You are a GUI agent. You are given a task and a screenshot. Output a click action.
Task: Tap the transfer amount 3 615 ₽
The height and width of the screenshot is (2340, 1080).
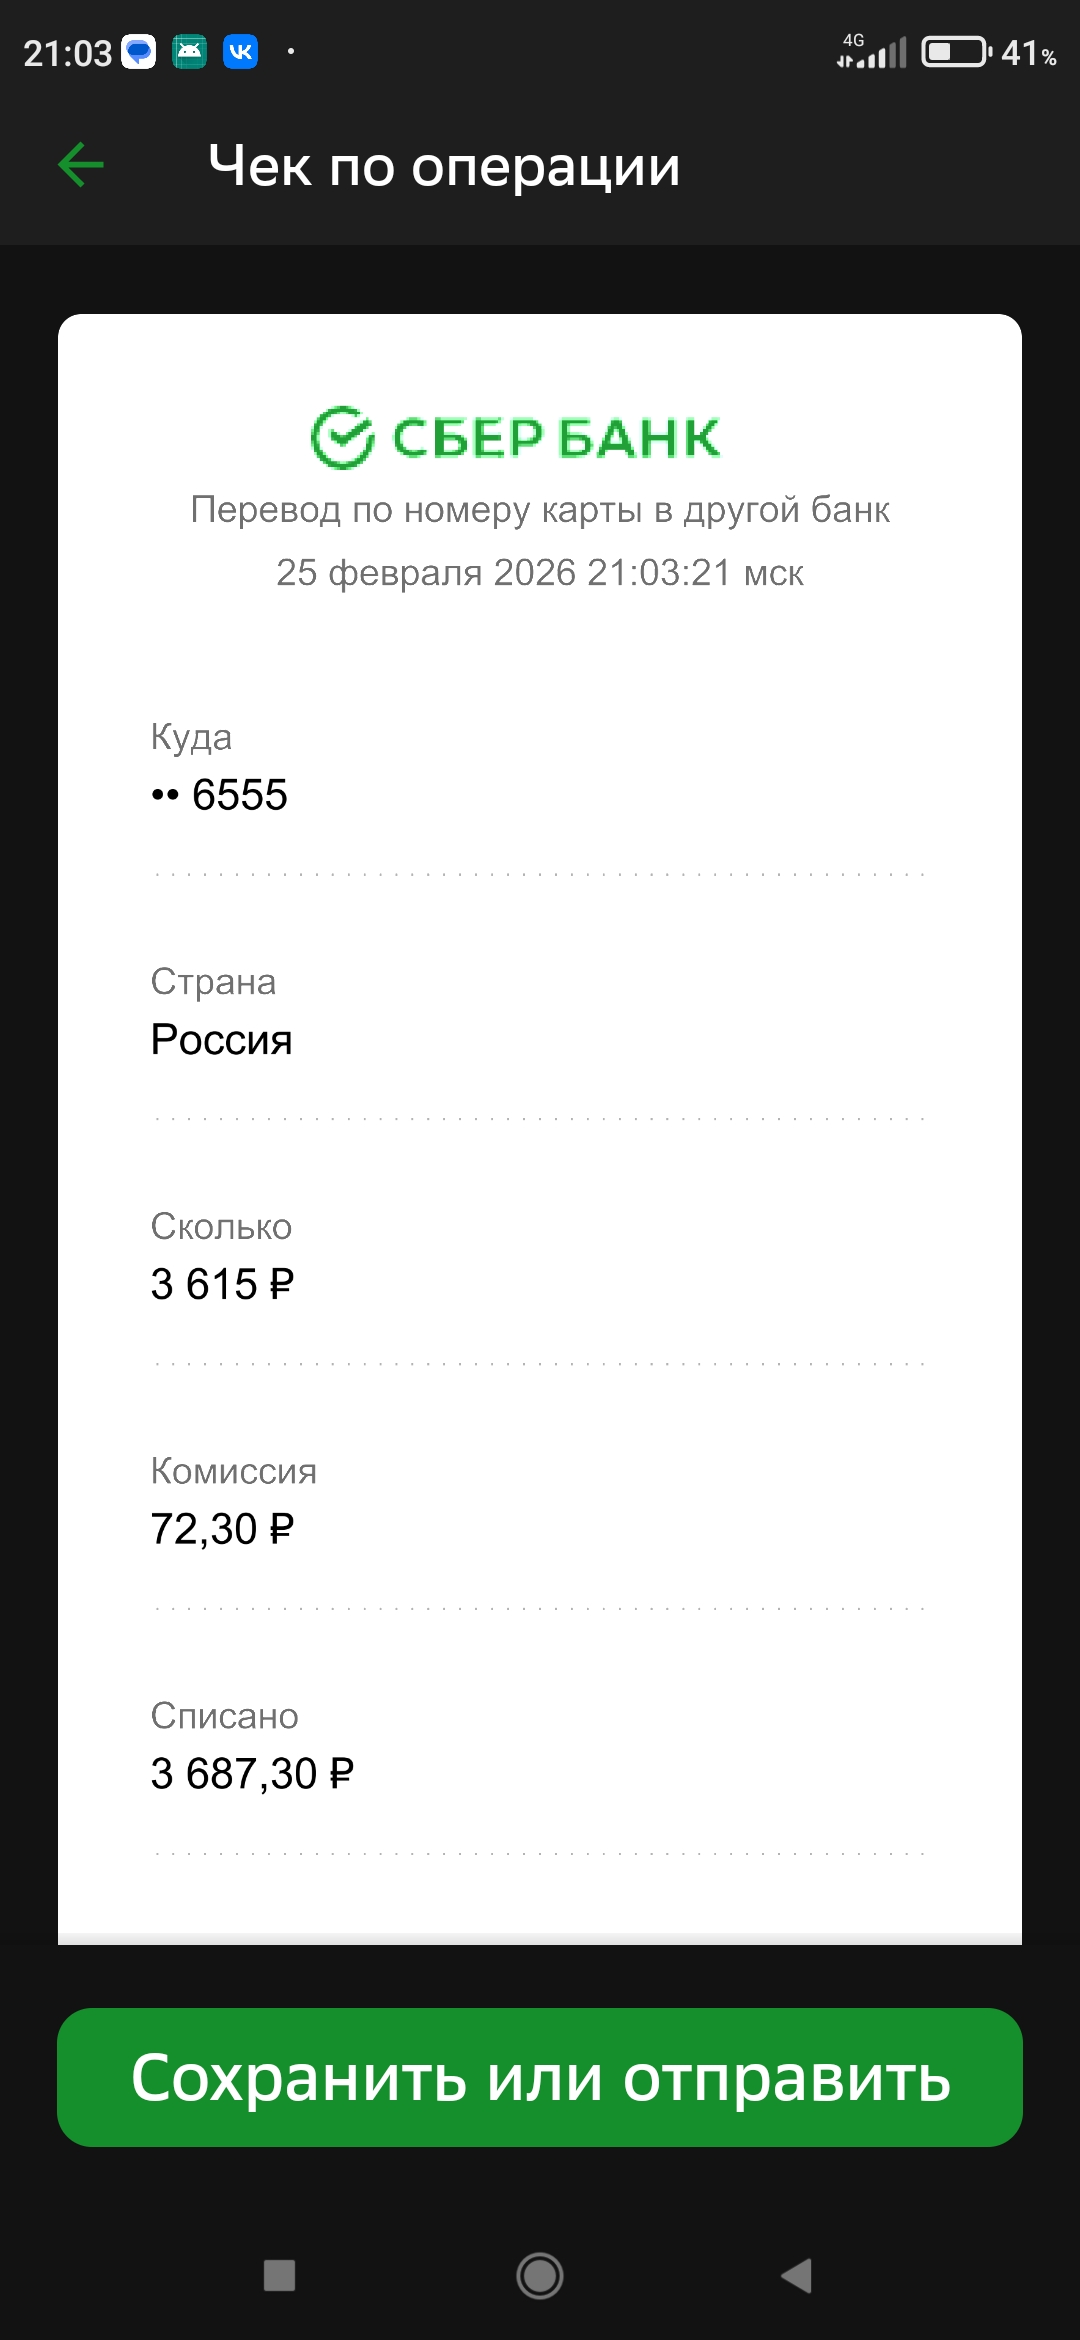click(x=222, y=1285)
